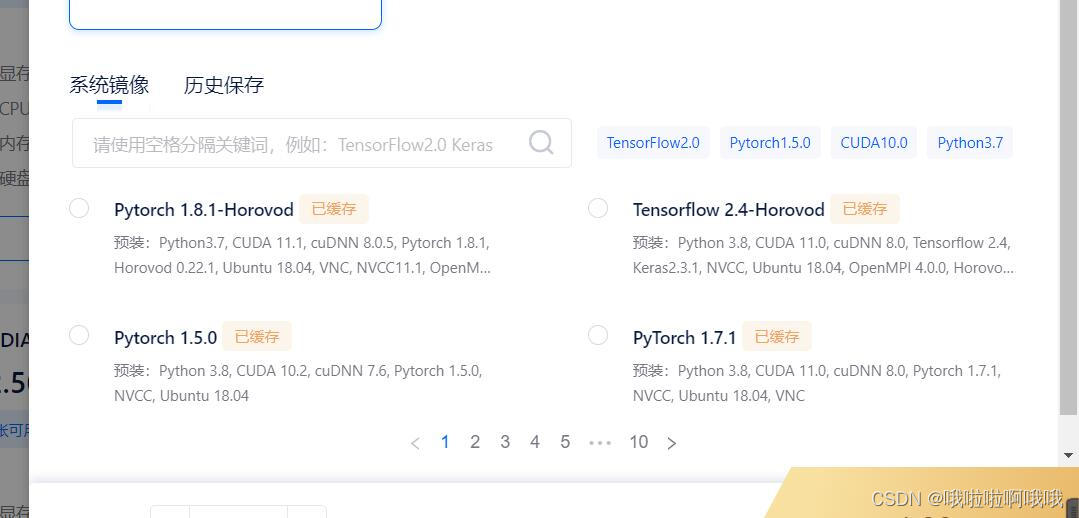
Task: Click the Pytorch 1.8.1-Horovod title text
Action: 204,209
